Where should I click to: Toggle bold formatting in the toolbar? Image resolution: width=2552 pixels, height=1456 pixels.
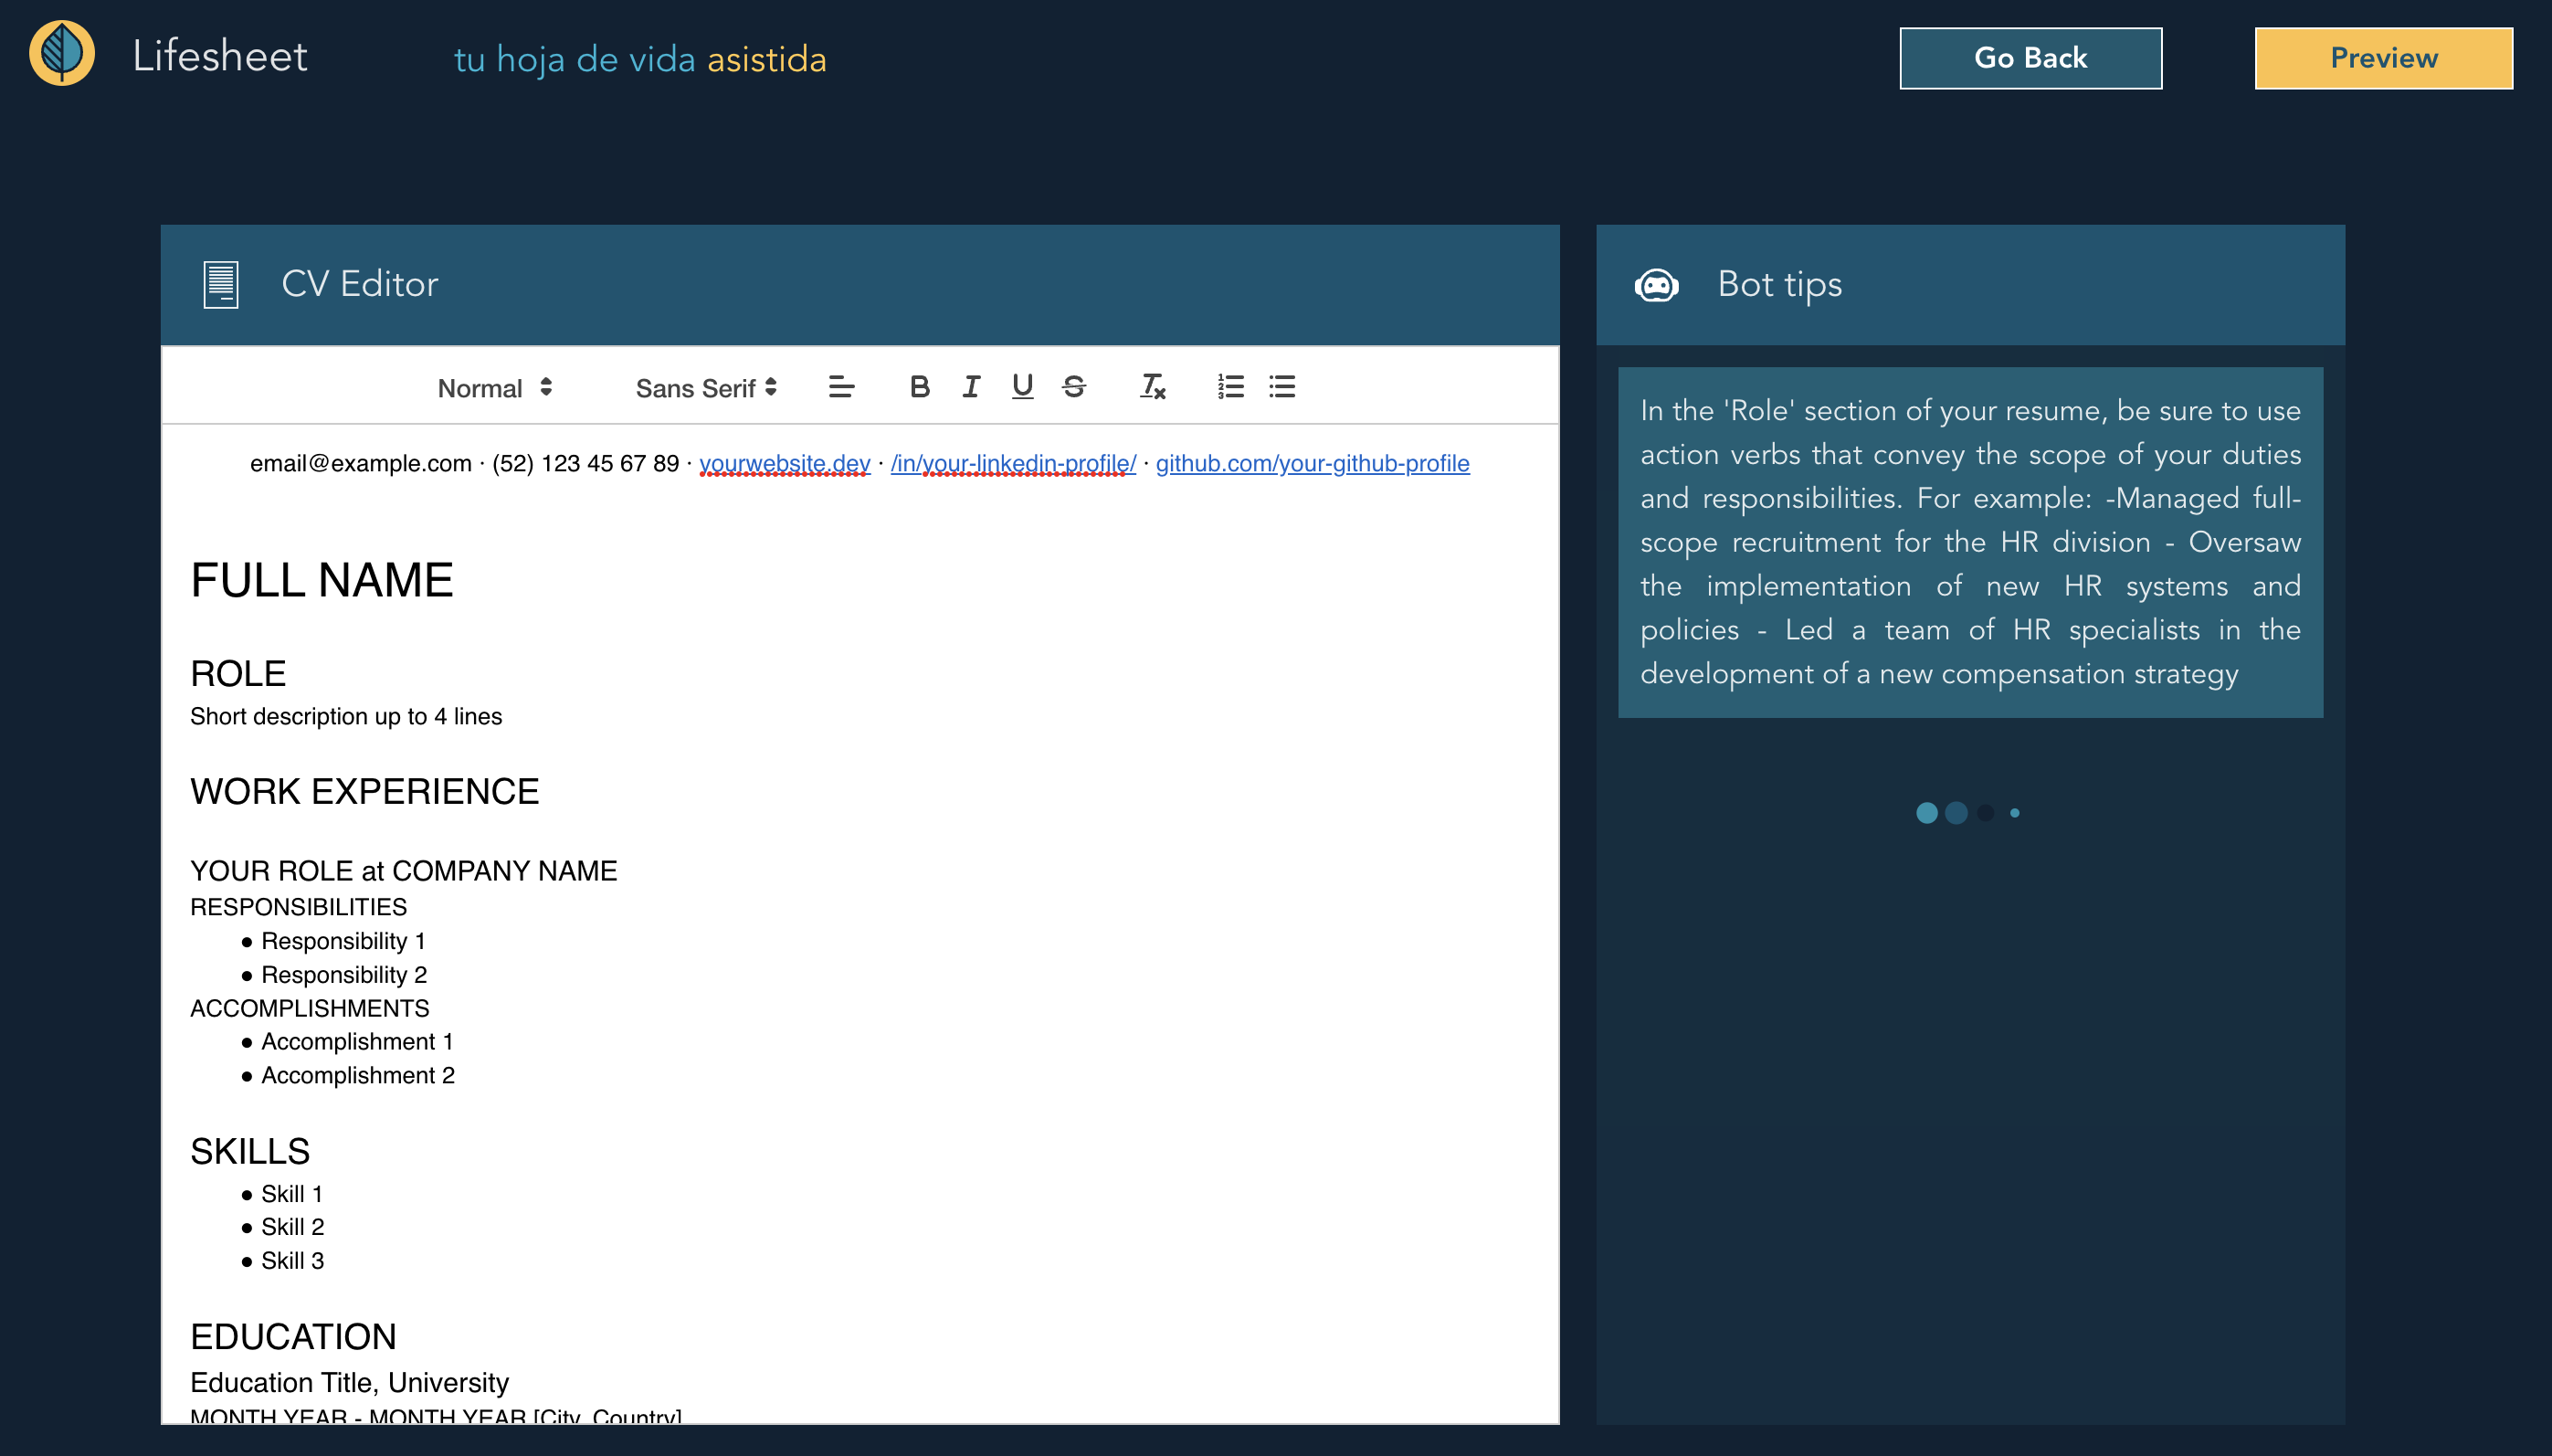pos(919,387)
